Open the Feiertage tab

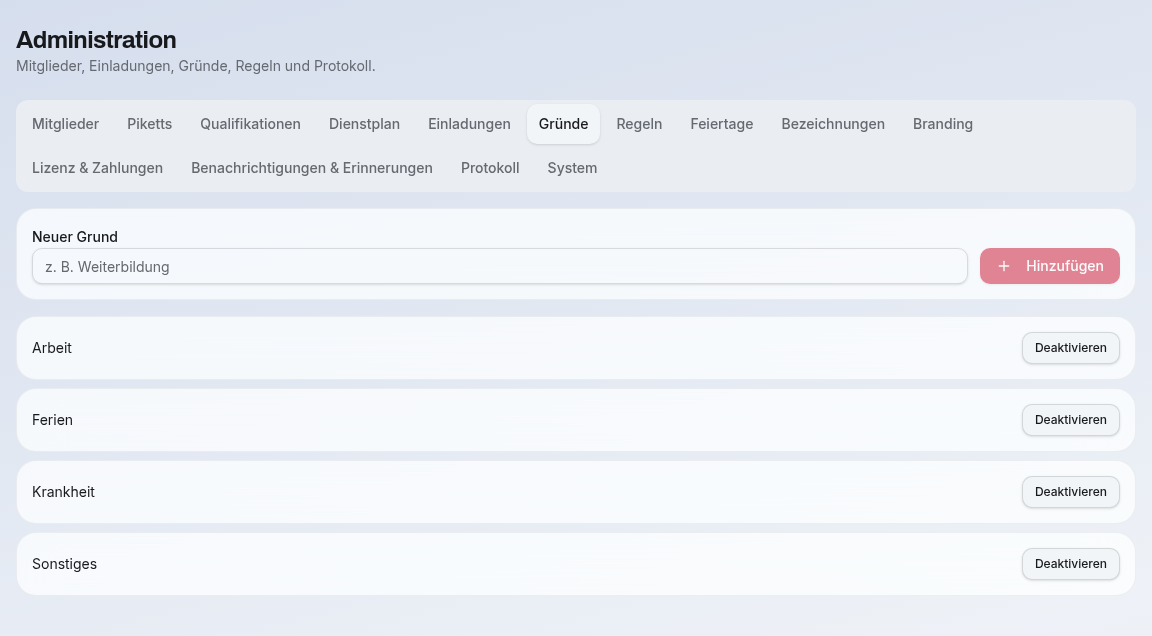point(721,124)
